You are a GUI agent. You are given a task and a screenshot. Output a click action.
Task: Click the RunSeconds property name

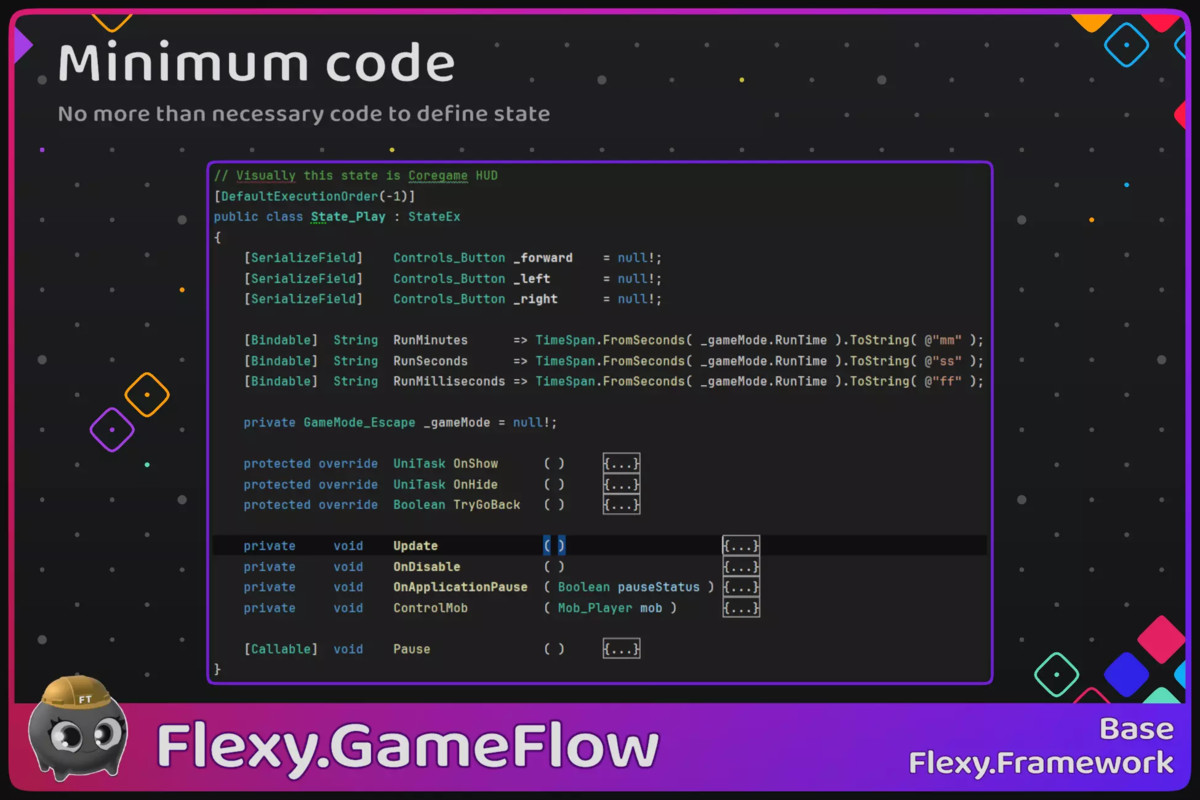pos(430,361)
